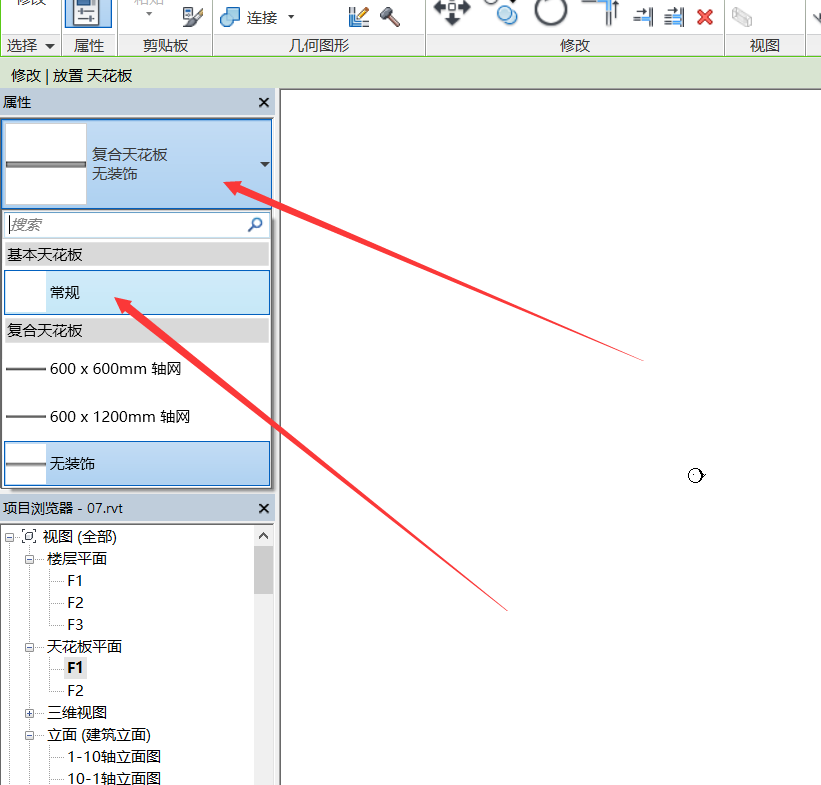Select the Move tool icon
Screen dimensions: 821x785
pyautogui.click(x=452, y=12)
